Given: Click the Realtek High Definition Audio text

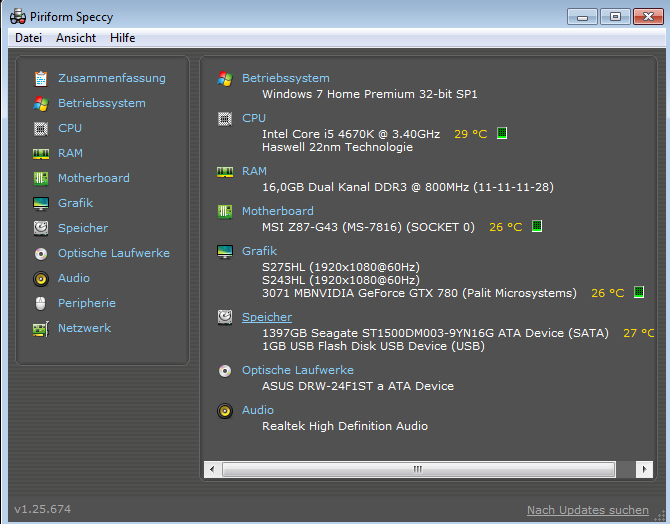Looking at the screenshot, I should (345, 426).
